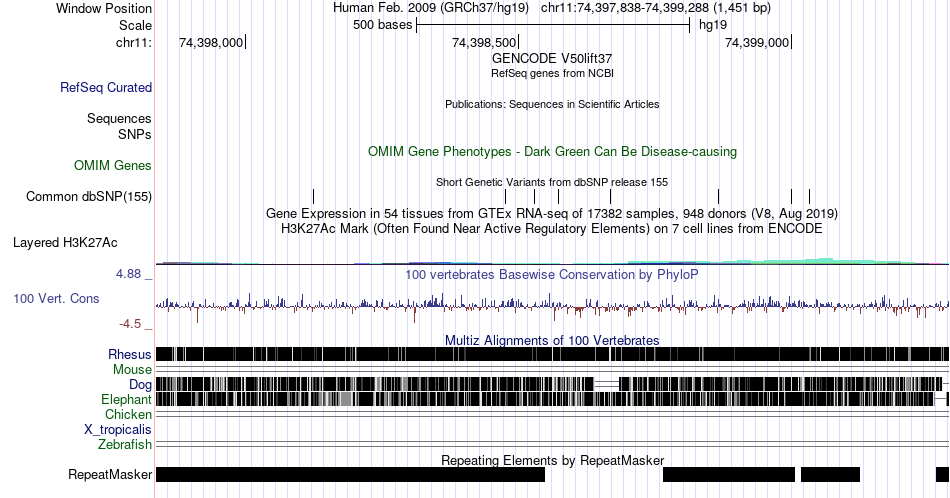Screen dimensions: 950x498
Task: Click the last dbSNP variant tick mark
Action: (809, 196)
